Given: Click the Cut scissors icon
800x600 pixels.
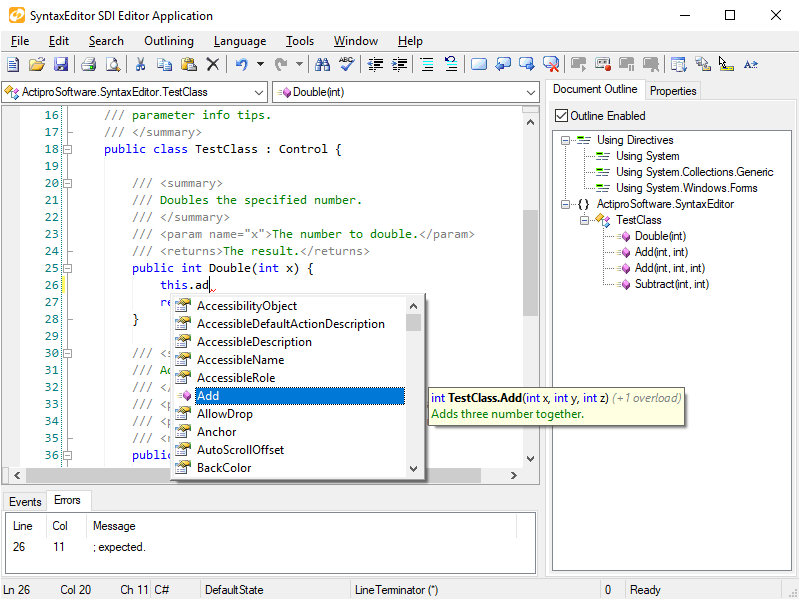Looking at the screenshot, I should point(140,64).
